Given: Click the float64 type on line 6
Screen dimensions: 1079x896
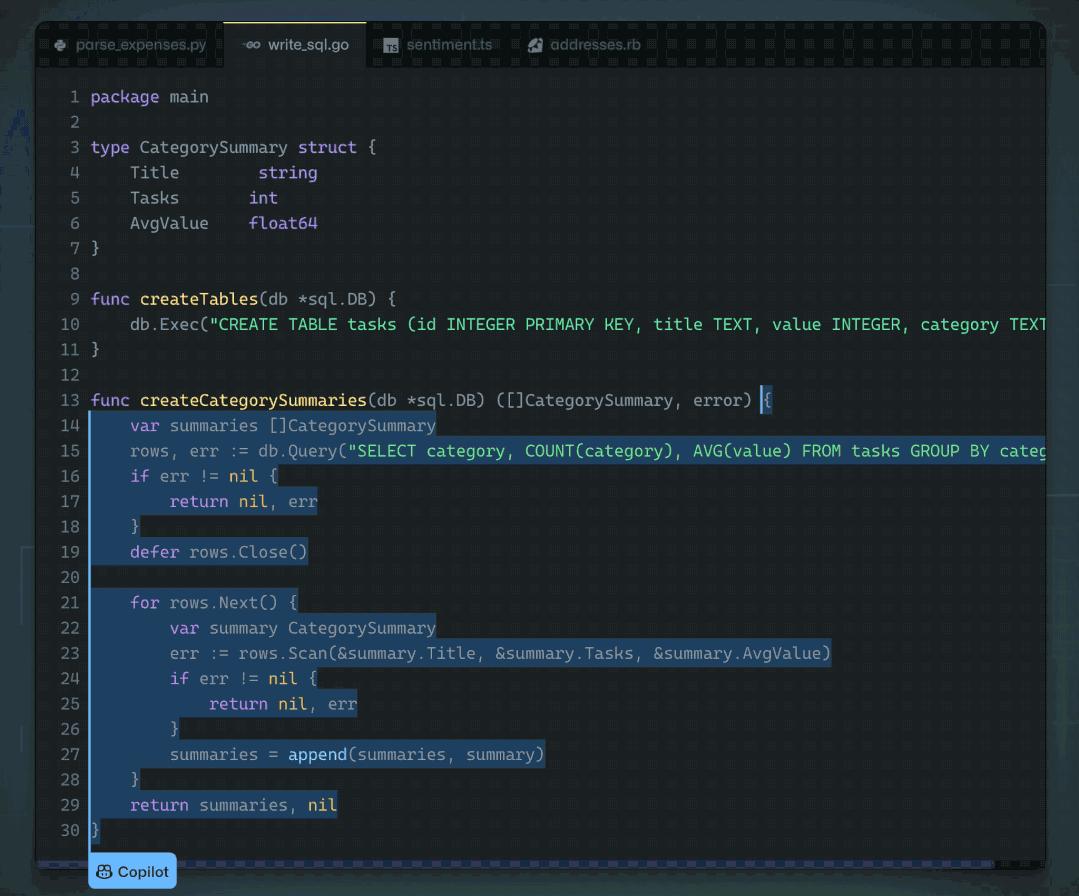Looking at the screenshot, I should click(x=283, y=223).
